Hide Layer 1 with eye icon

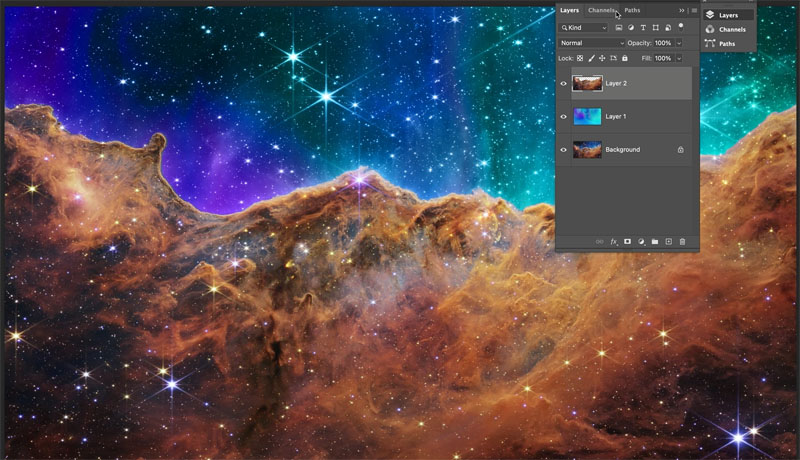[563, 117]
